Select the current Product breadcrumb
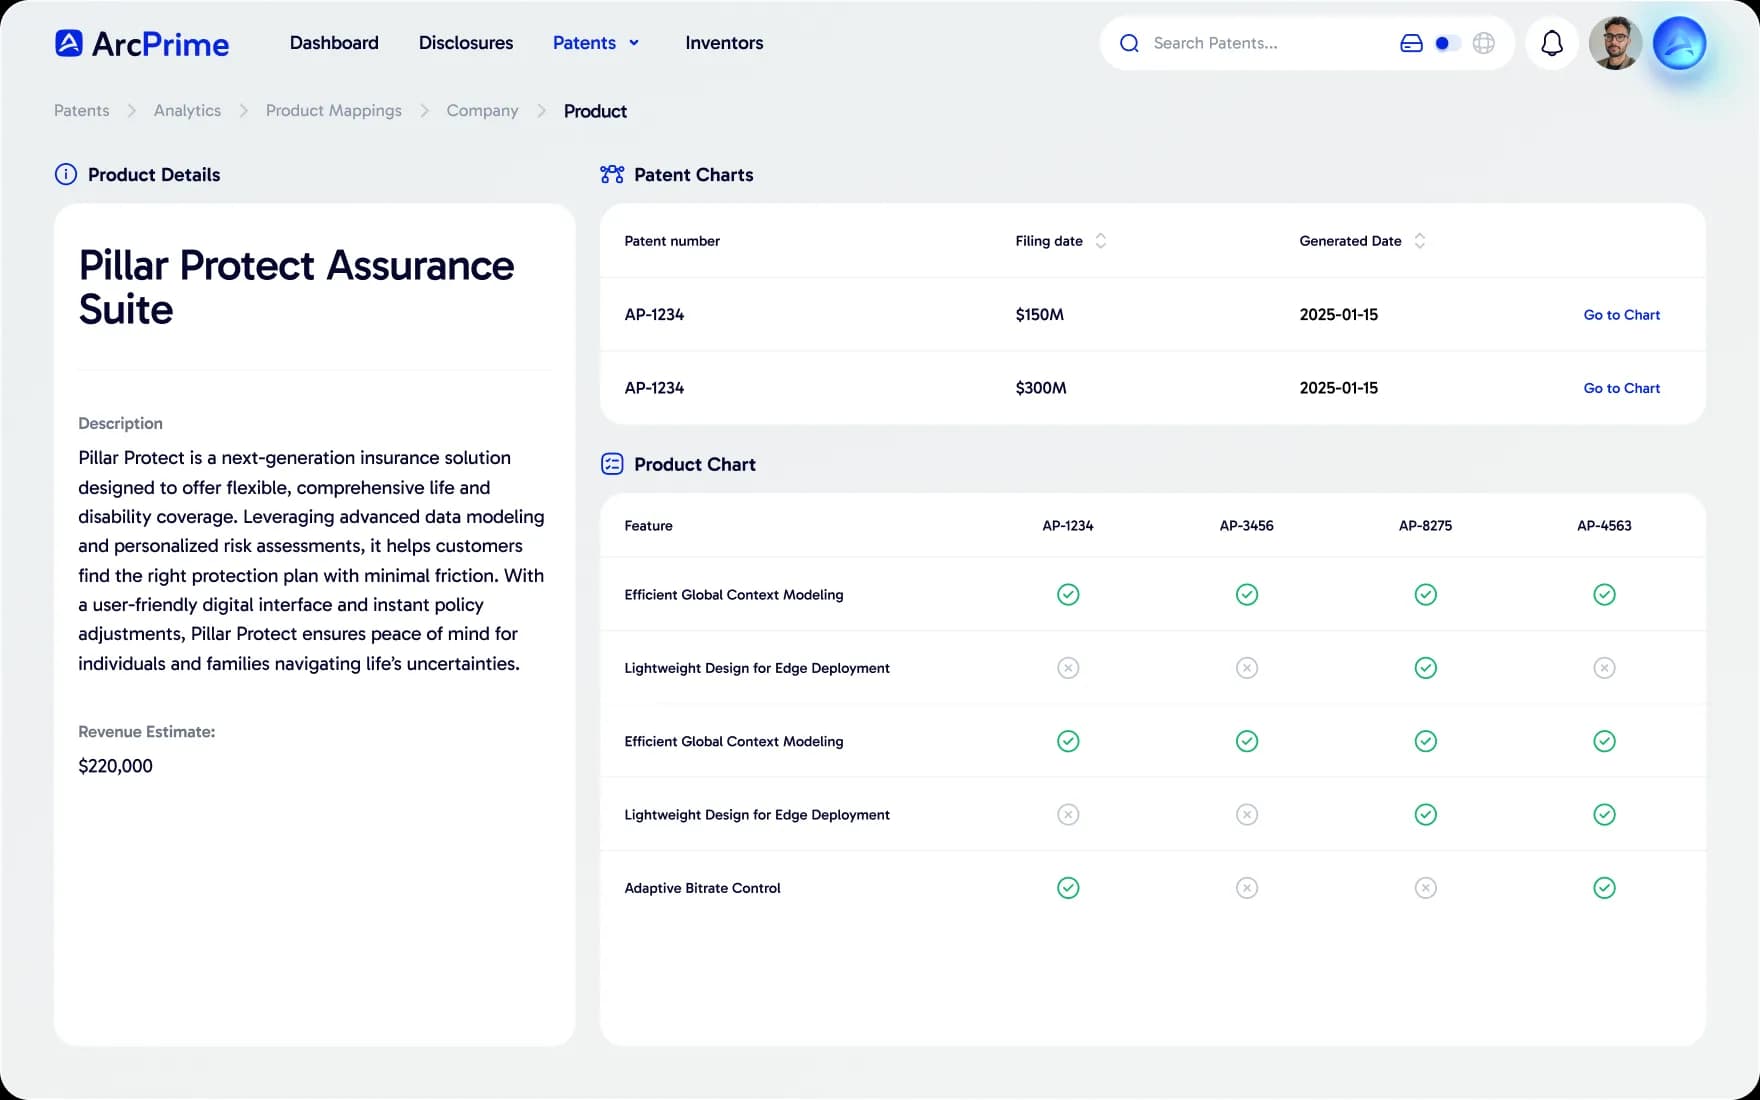The image size is (1760, 1100). 595,111
